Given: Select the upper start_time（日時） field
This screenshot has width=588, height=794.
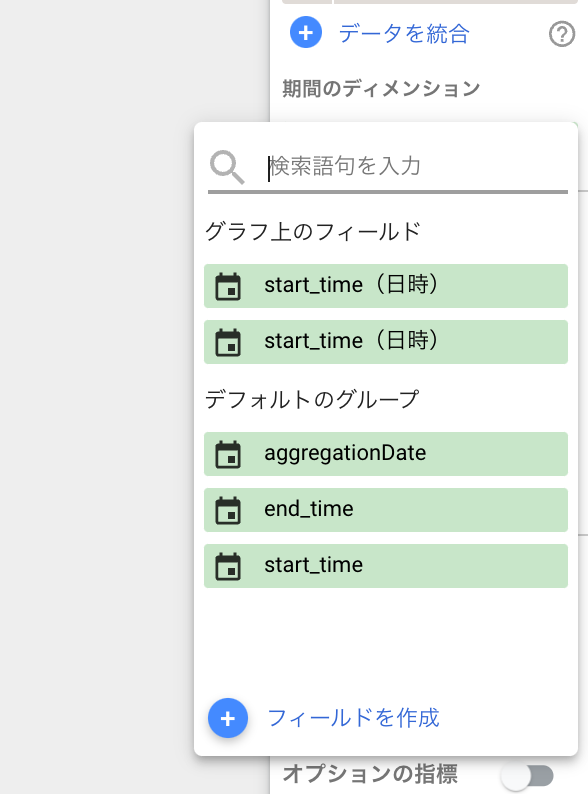Looking at the screenshot, I should tap(386, 286).
